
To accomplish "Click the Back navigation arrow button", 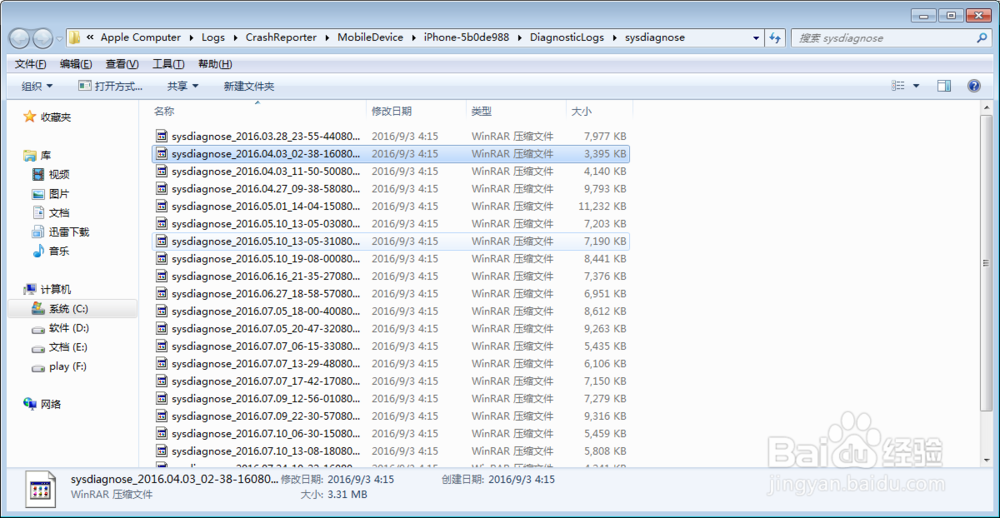I will (20, 38).
